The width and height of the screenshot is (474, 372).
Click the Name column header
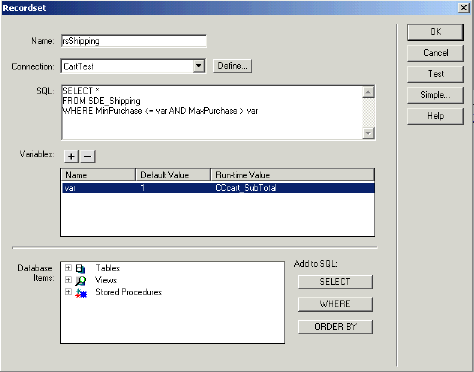click(98, 175)
